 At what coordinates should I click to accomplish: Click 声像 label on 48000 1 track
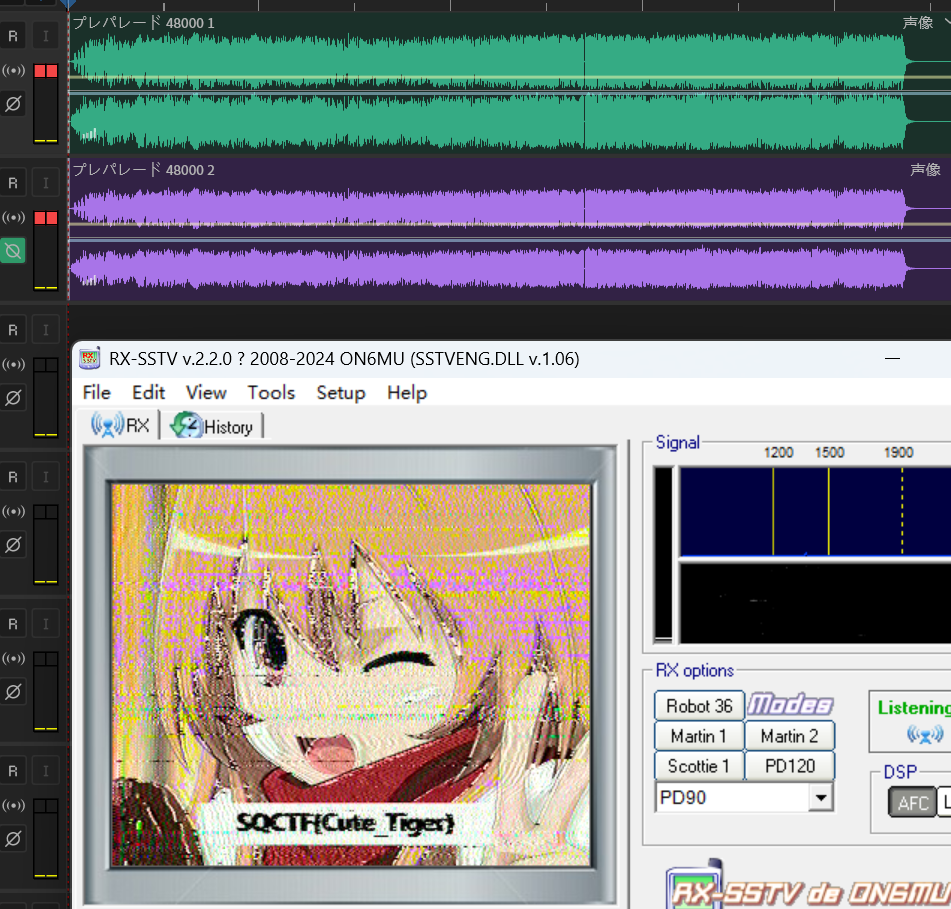pos(917,22)
